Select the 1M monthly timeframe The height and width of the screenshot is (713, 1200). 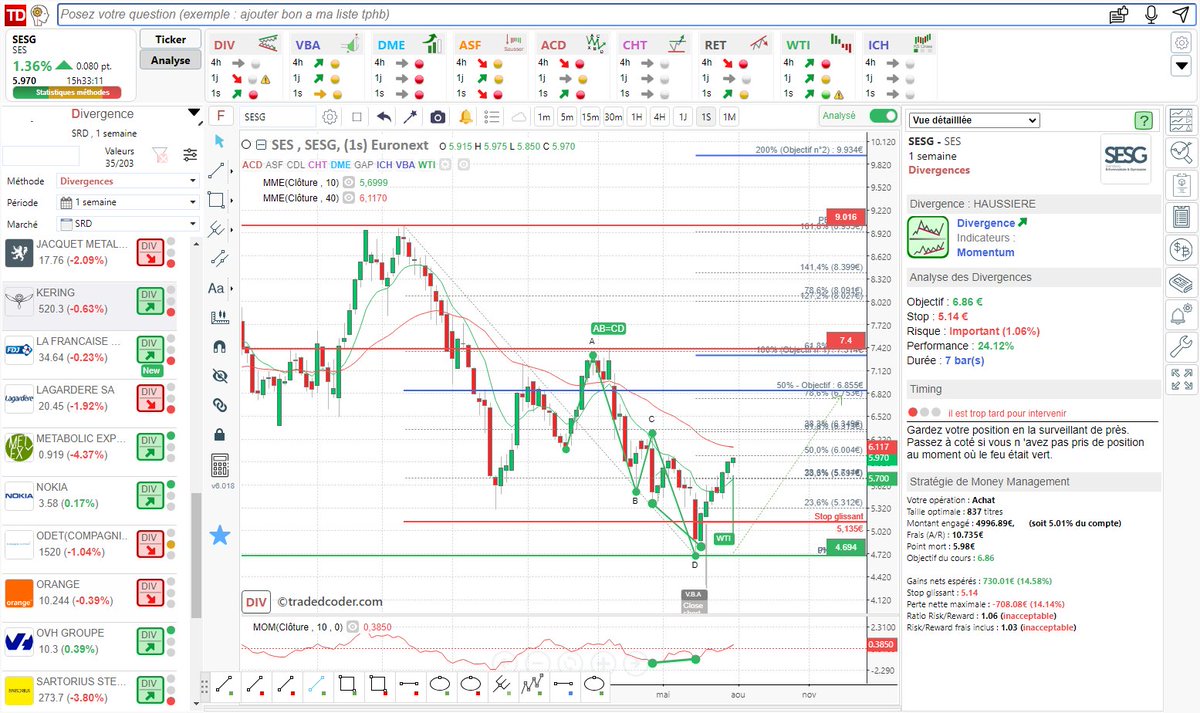[x=729, y=117]
